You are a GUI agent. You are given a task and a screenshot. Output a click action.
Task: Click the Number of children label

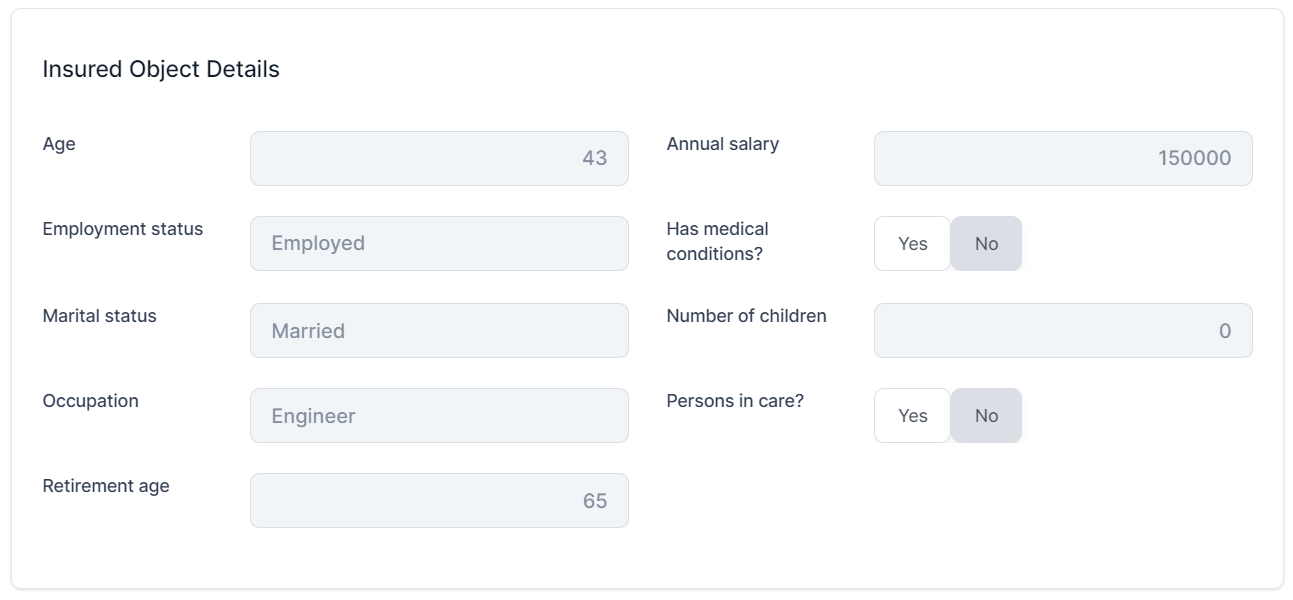[746, 316]
